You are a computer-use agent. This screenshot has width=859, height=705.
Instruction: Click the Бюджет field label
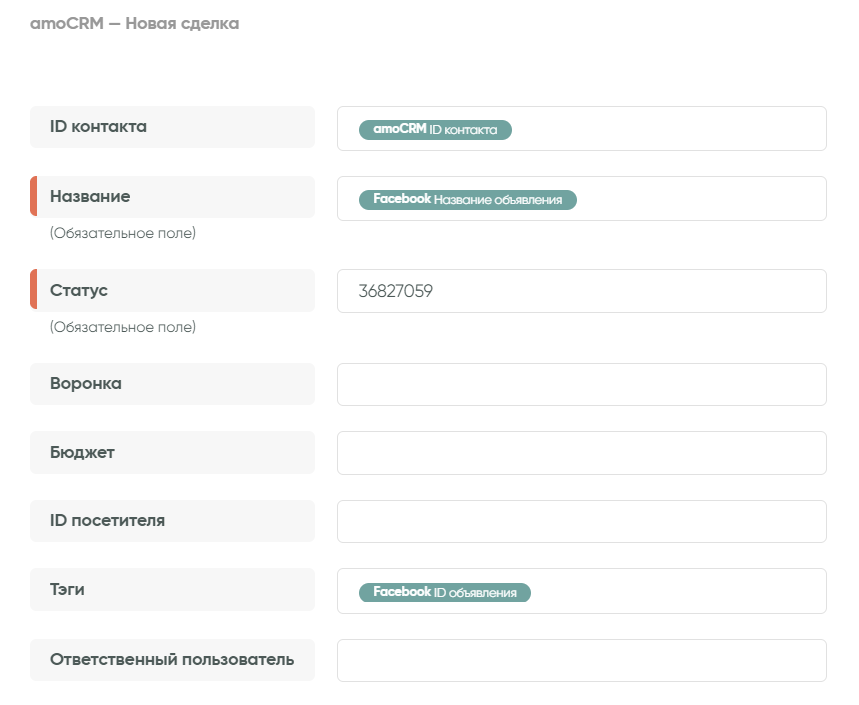pos(82,452)
